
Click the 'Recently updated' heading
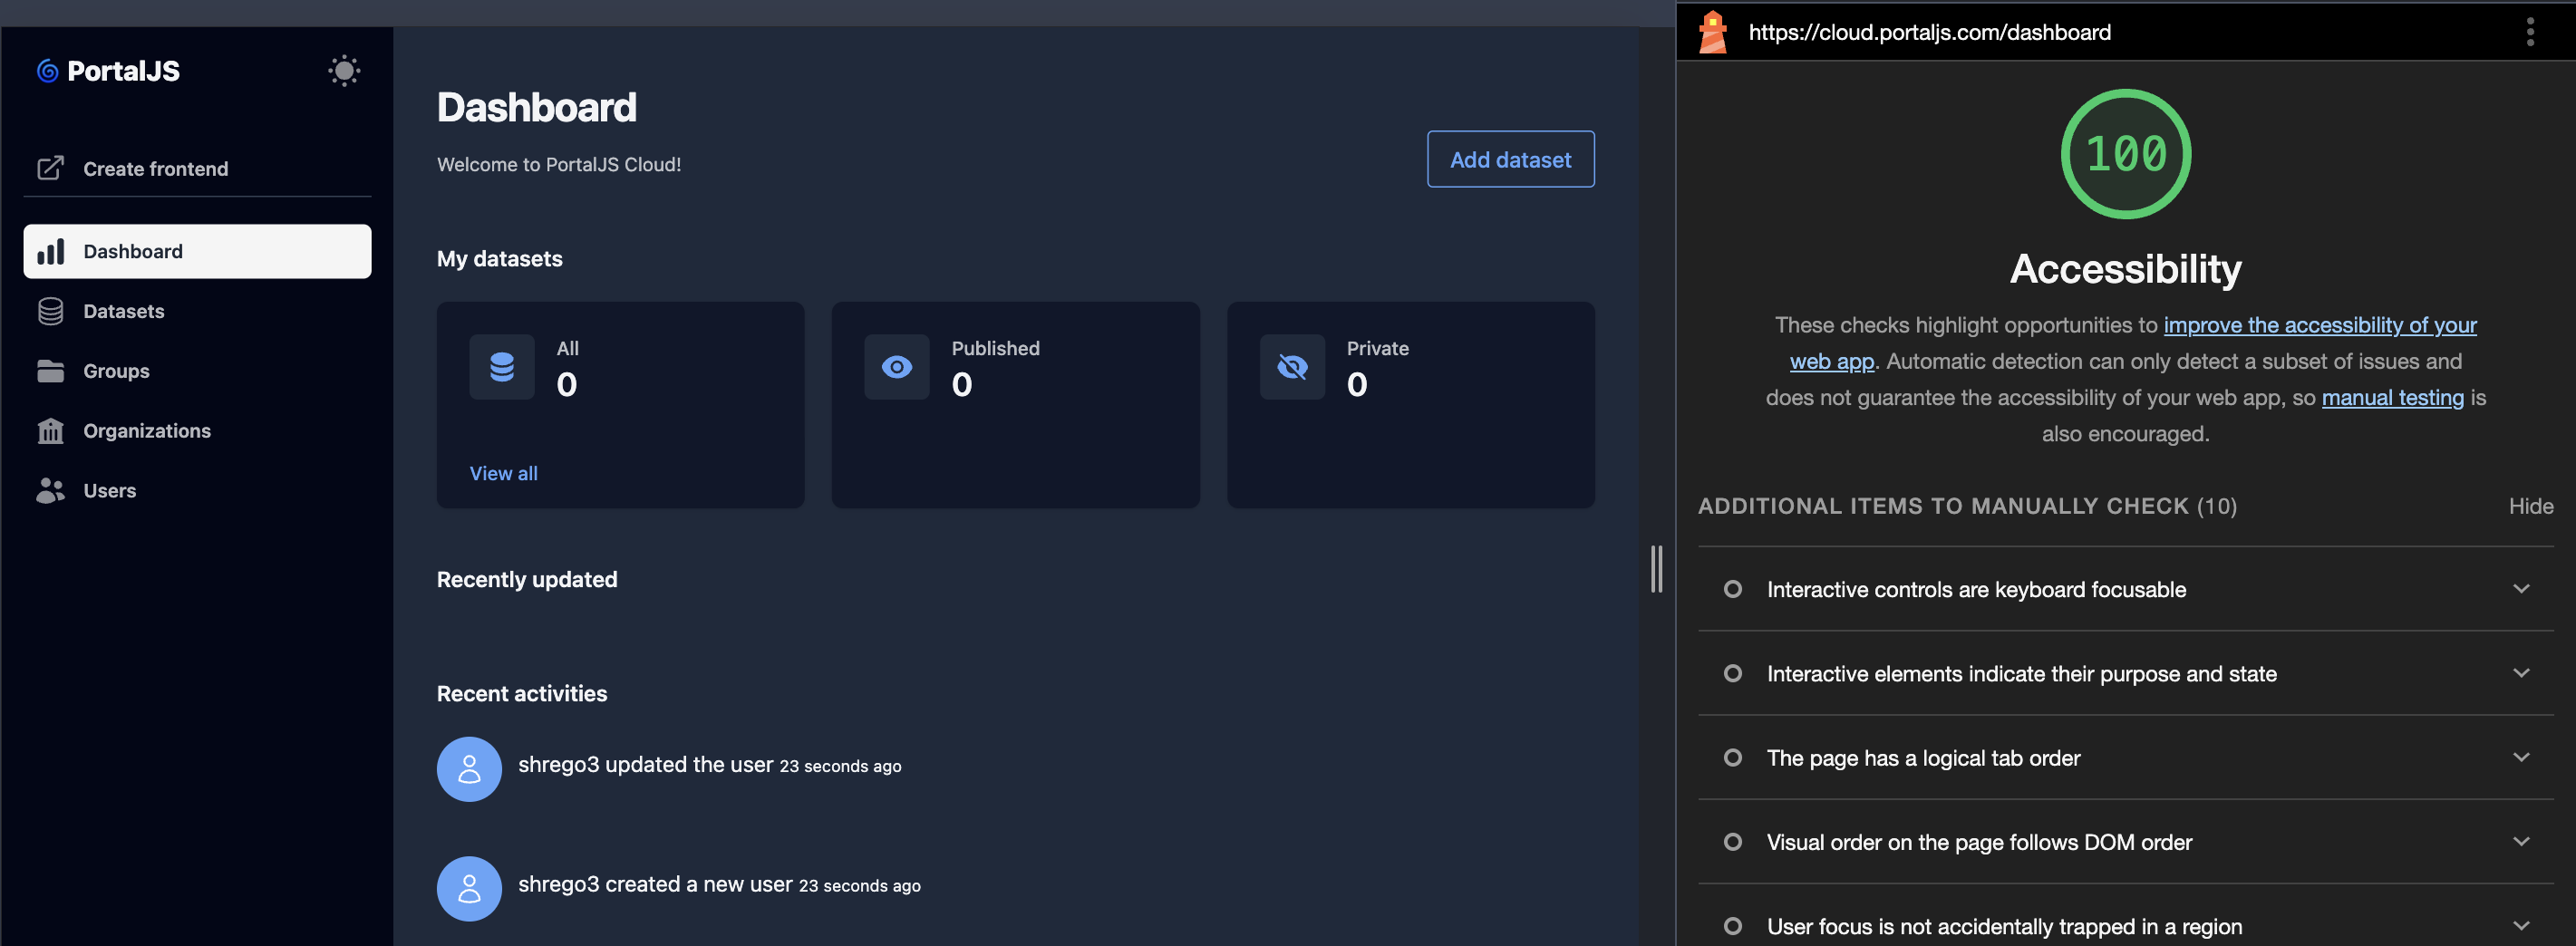(527, 580)
